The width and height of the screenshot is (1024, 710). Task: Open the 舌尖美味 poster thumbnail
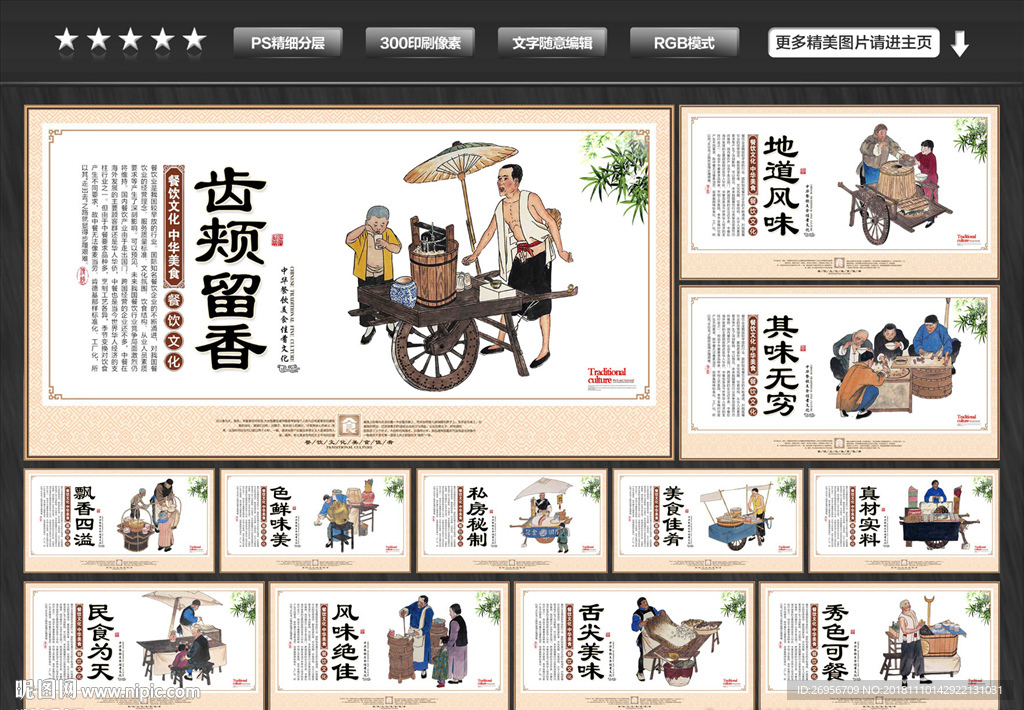(x=635, y=645)
